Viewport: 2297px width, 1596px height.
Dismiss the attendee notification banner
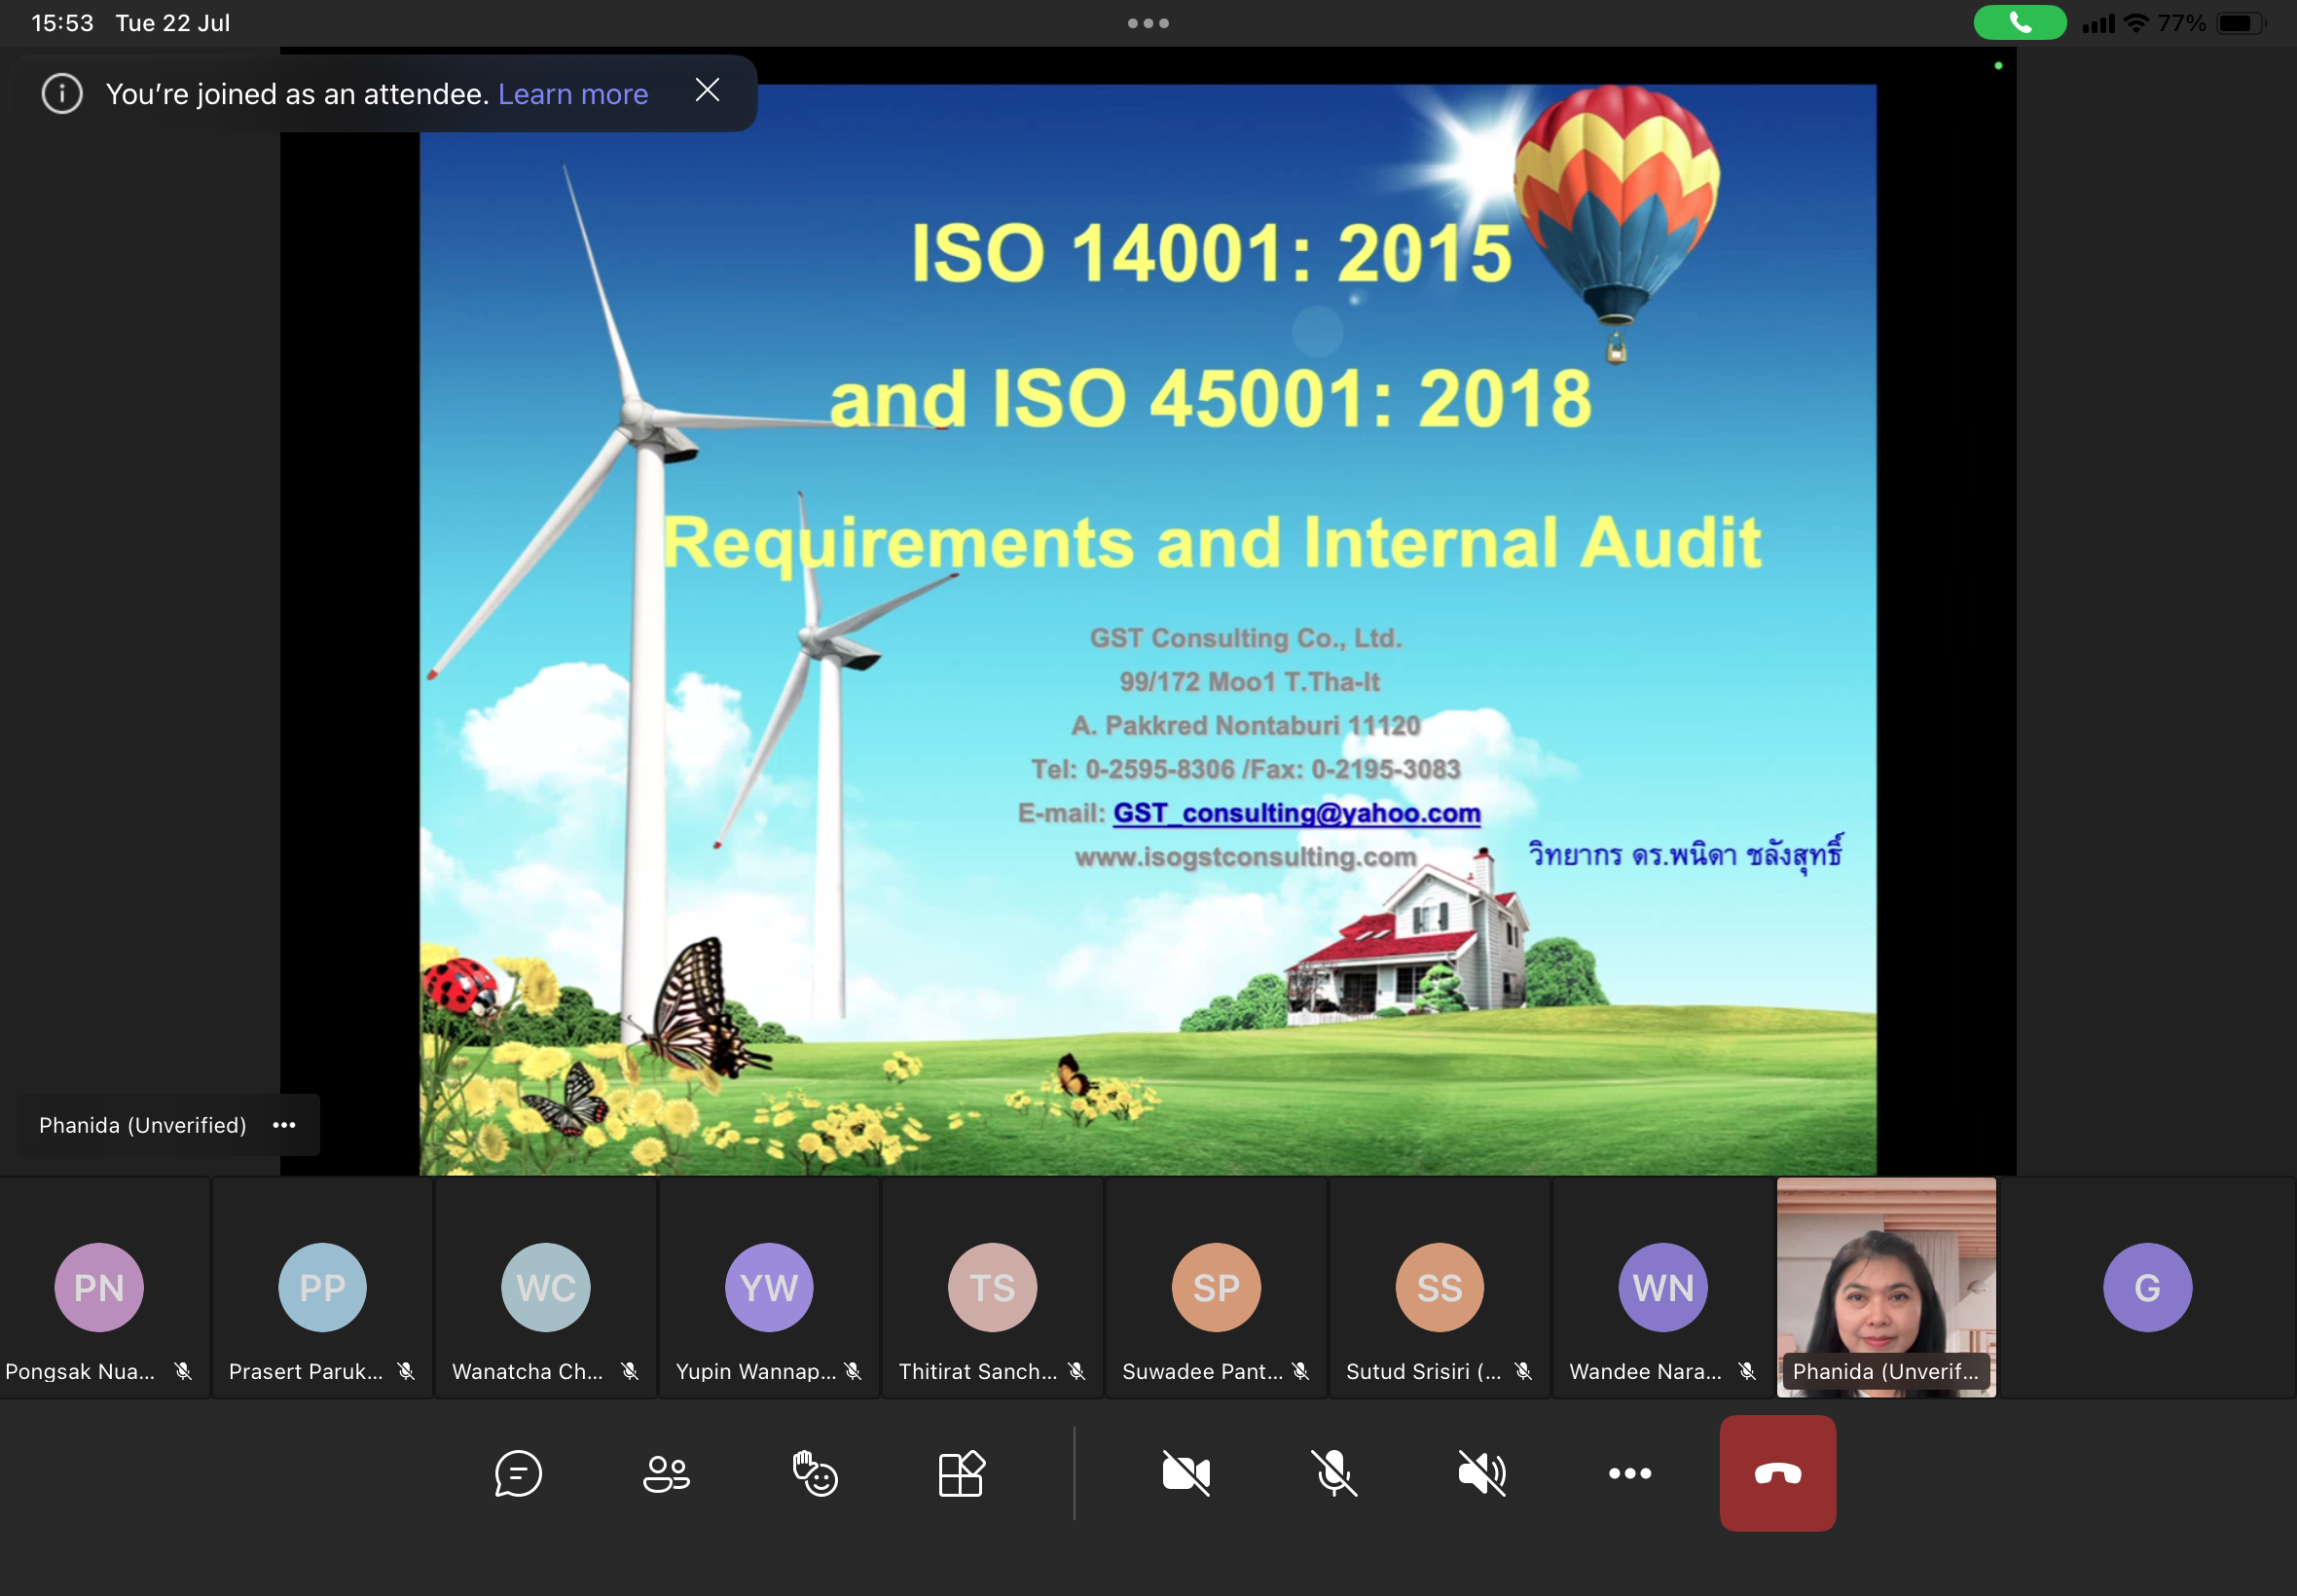point(707,91)
